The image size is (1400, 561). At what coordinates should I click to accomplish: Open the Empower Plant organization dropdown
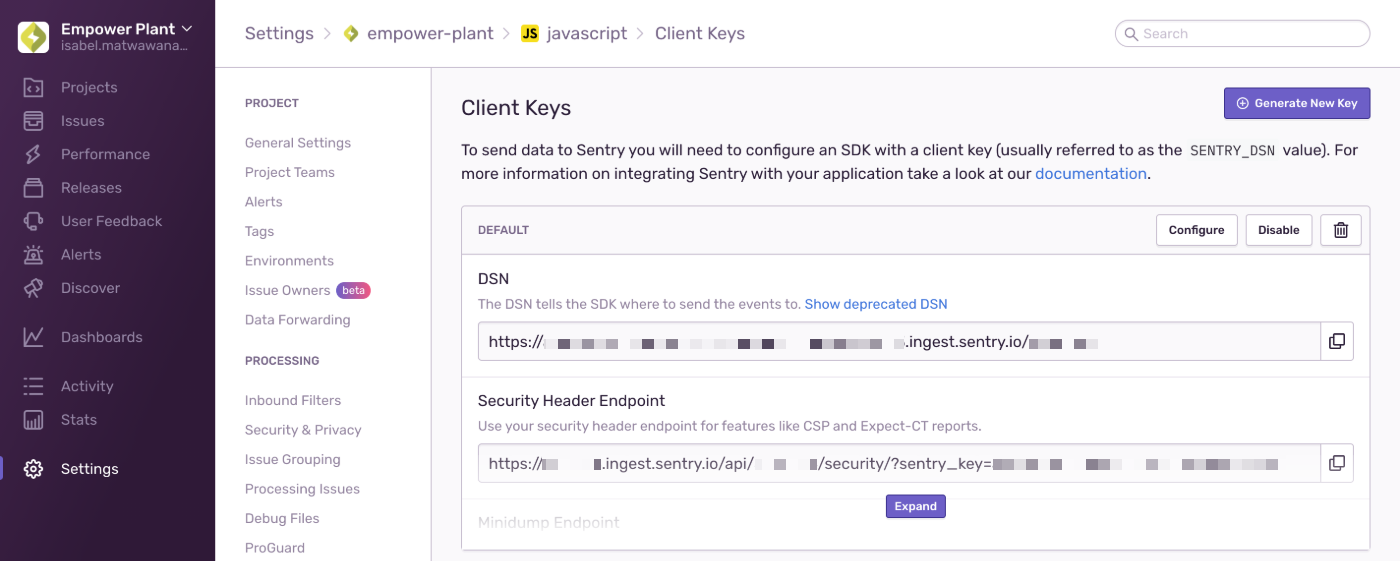[x=126, y=30]
